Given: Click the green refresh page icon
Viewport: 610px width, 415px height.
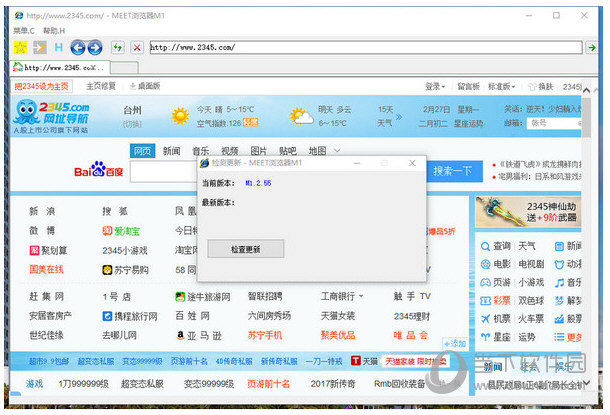Looking at the screenshot, I should pos(116,47).
